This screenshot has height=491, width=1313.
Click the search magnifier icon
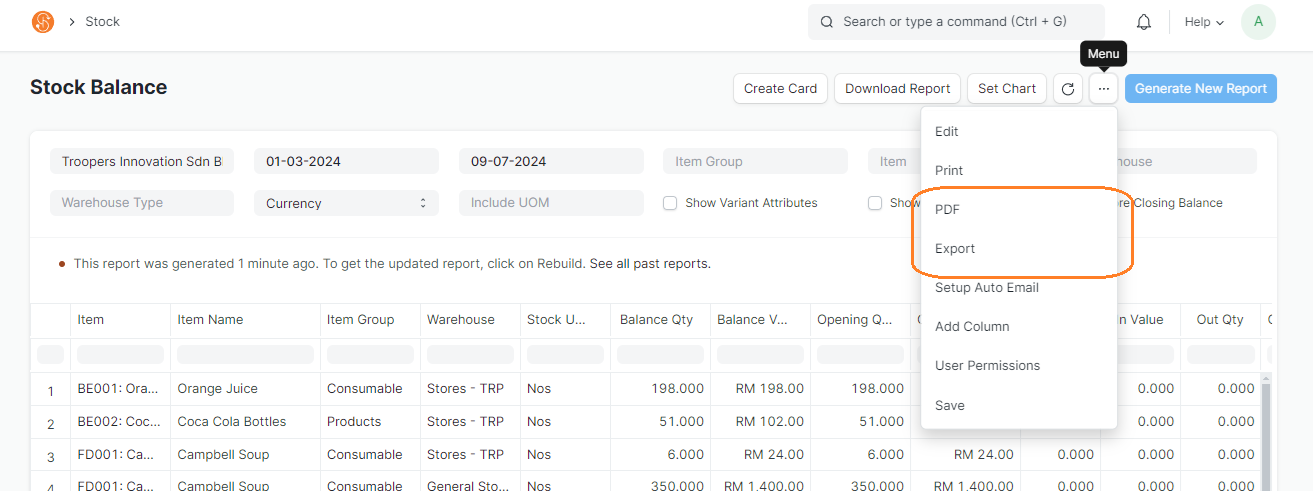pos(827,22)
